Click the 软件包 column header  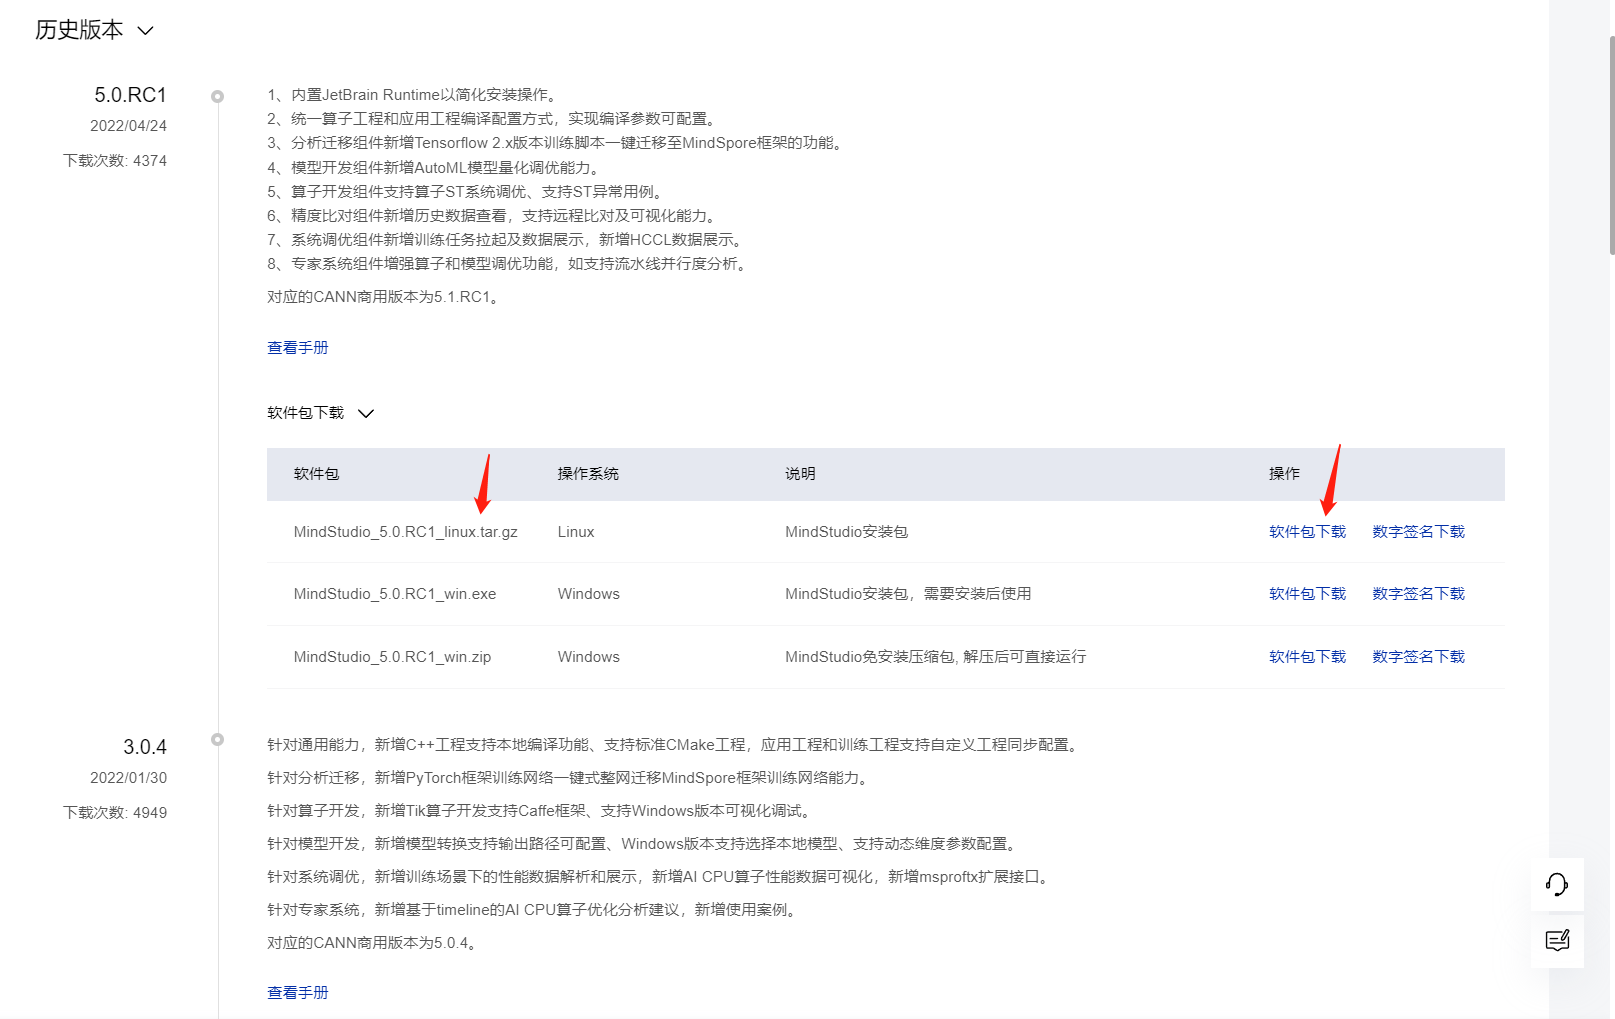[316, 474]
